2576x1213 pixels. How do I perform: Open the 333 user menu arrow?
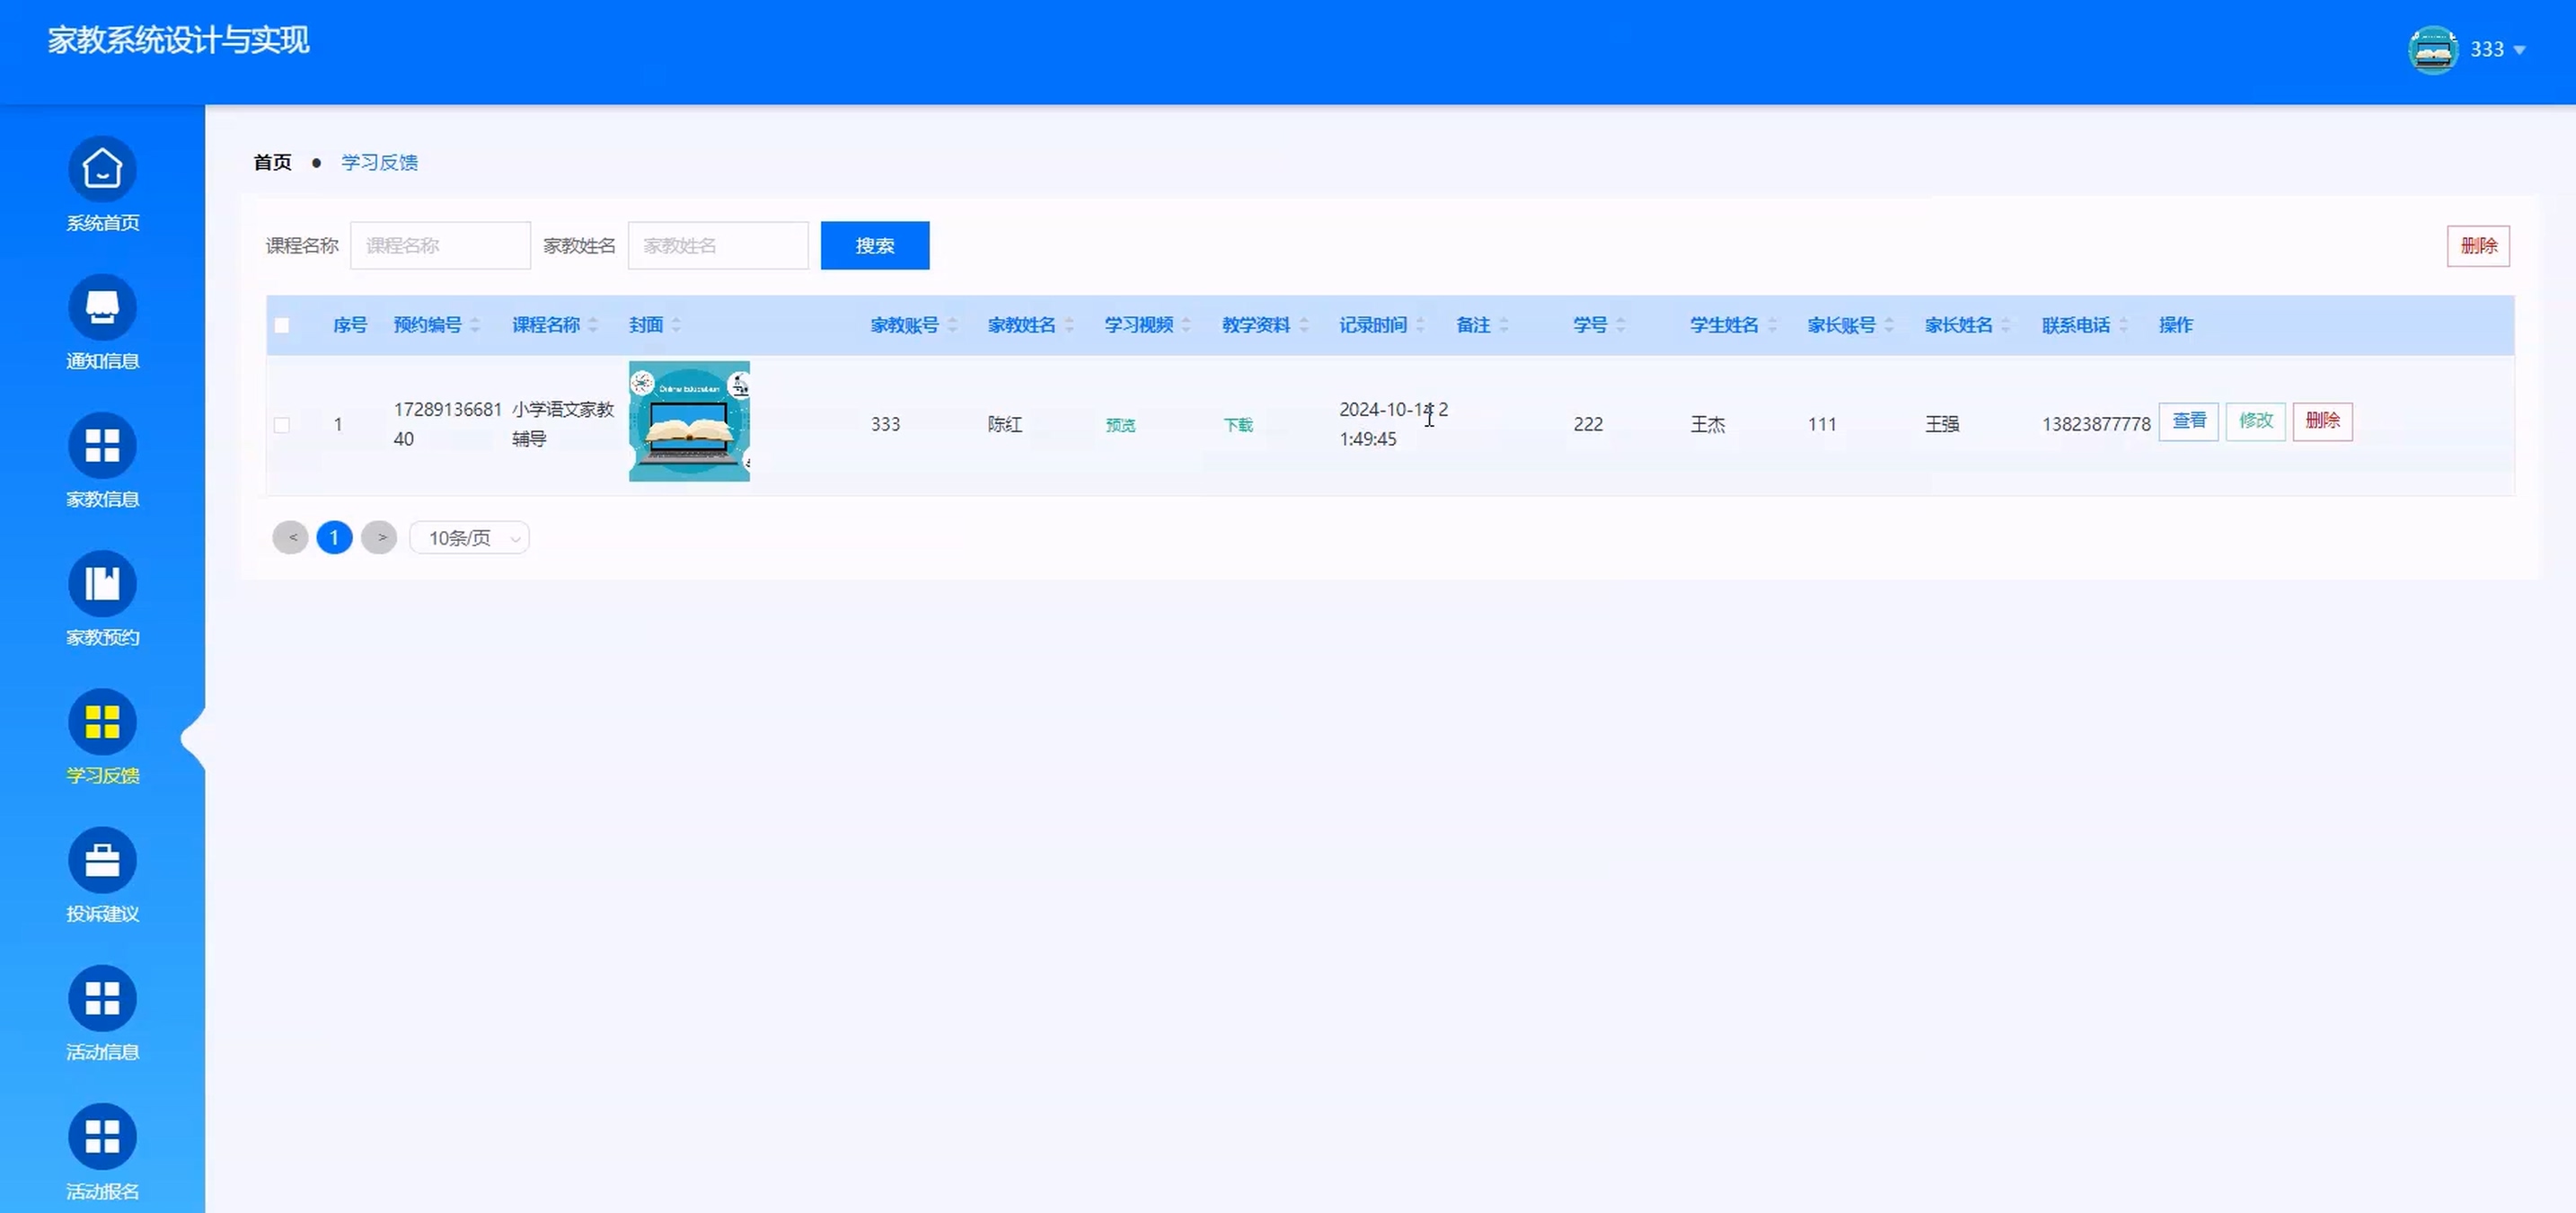[2519, 50]
